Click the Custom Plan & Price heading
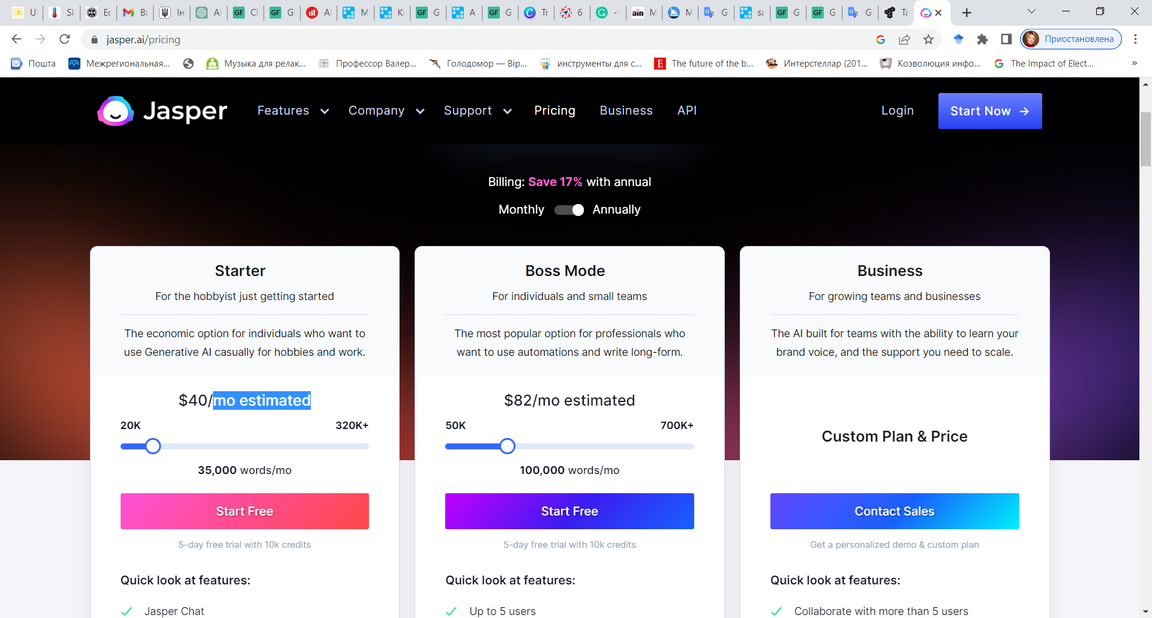The image size is (1152, 618). 894,436
